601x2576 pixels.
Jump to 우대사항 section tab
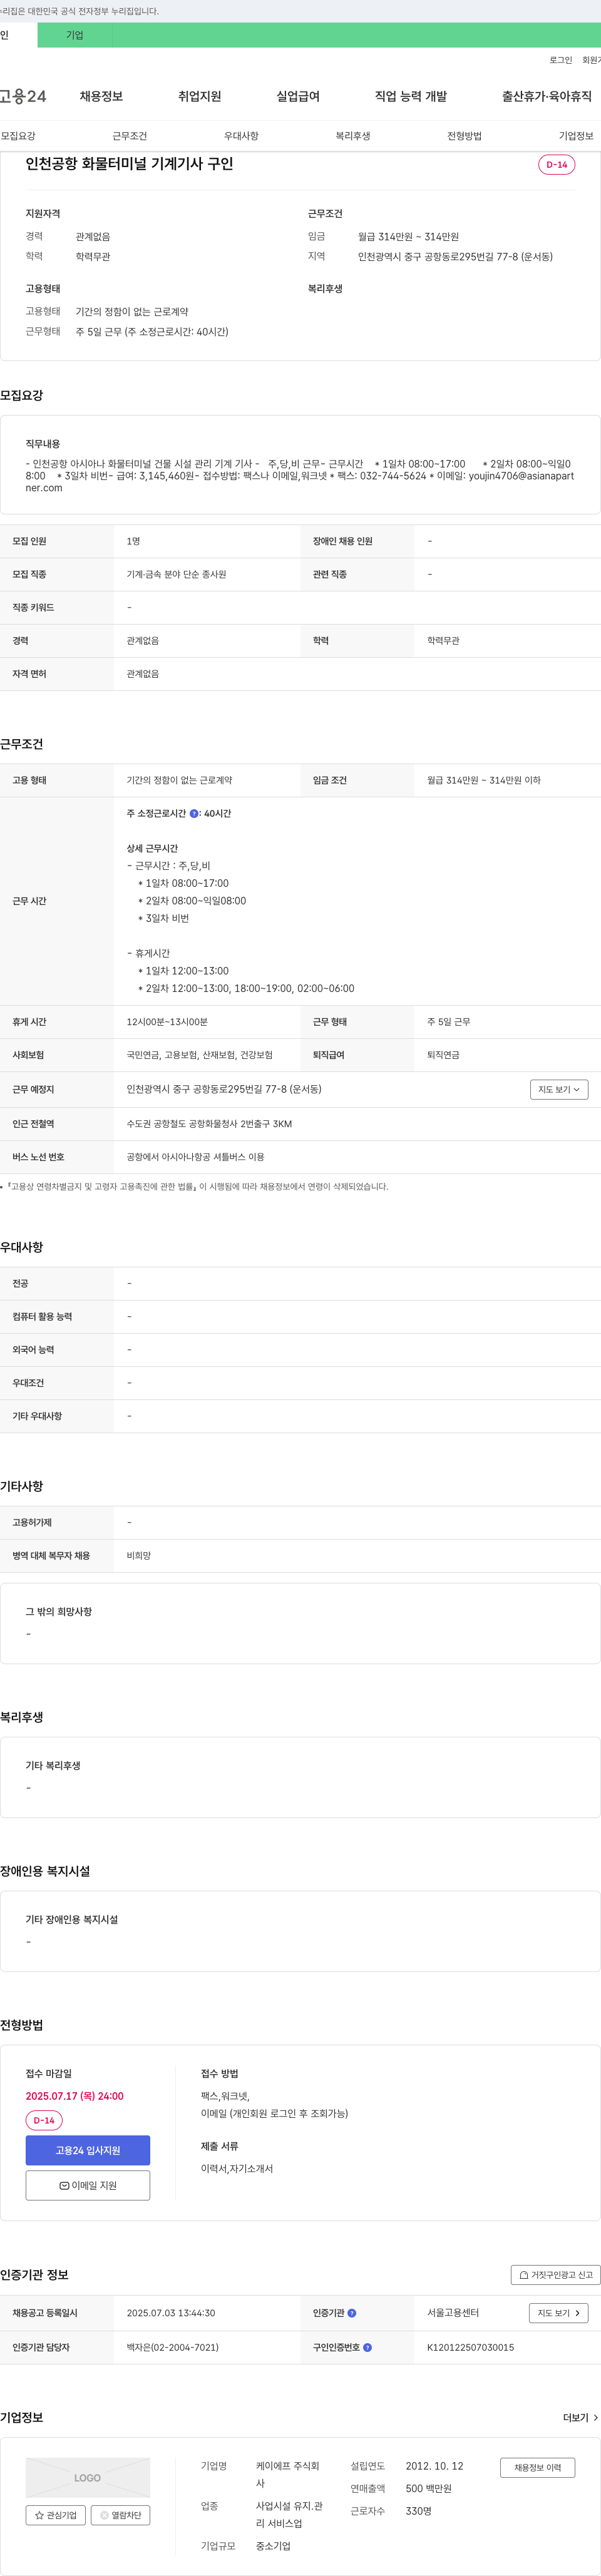click(241, 136)
